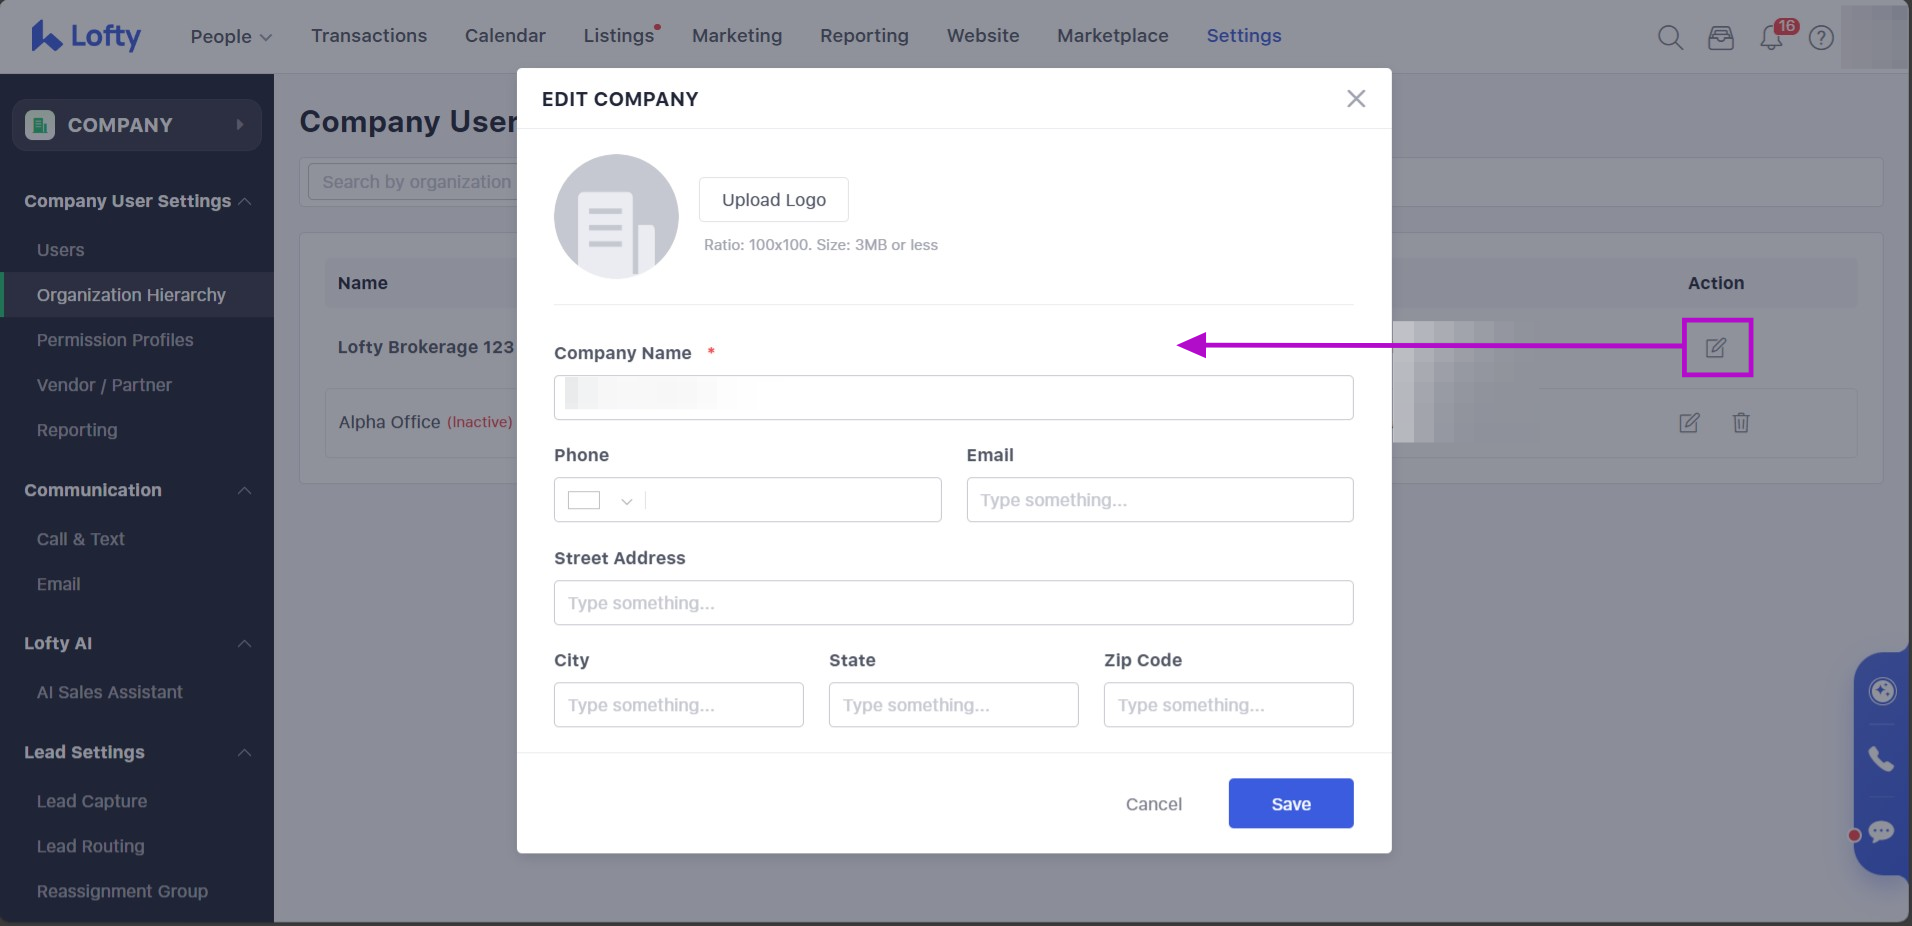Screen dimensions: 1912x926
Task: Click the Upload Logo button
Action: pos(774,200)
